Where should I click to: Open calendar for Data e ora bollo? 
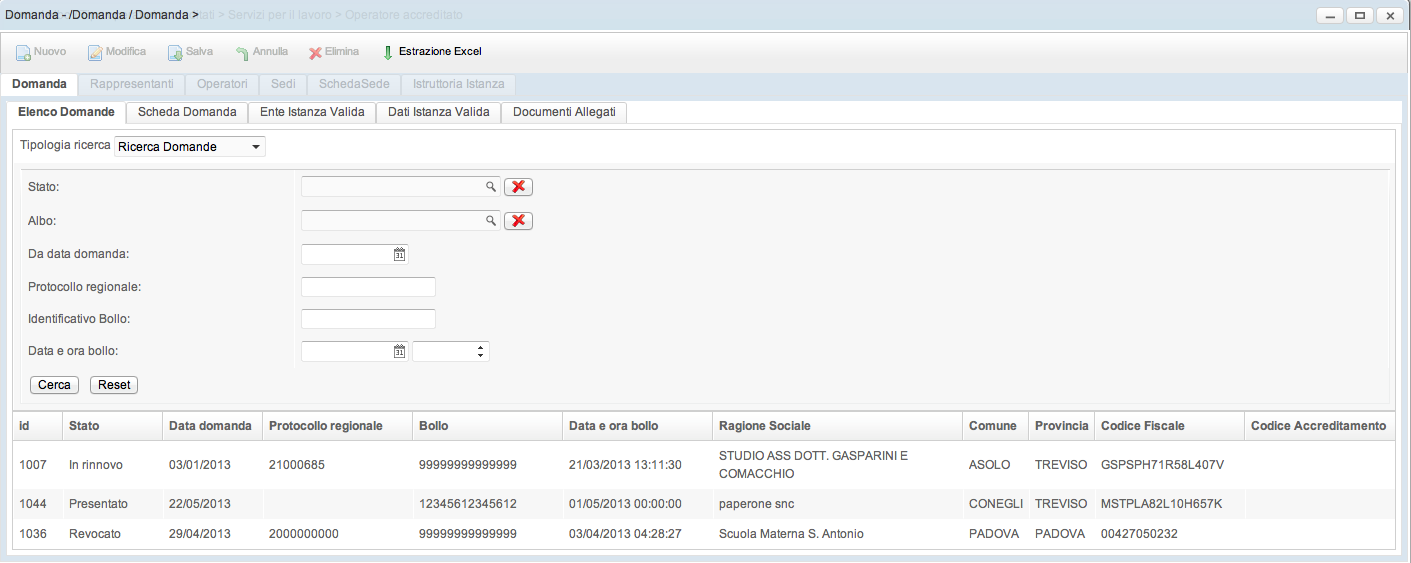(x=399, y=351)
